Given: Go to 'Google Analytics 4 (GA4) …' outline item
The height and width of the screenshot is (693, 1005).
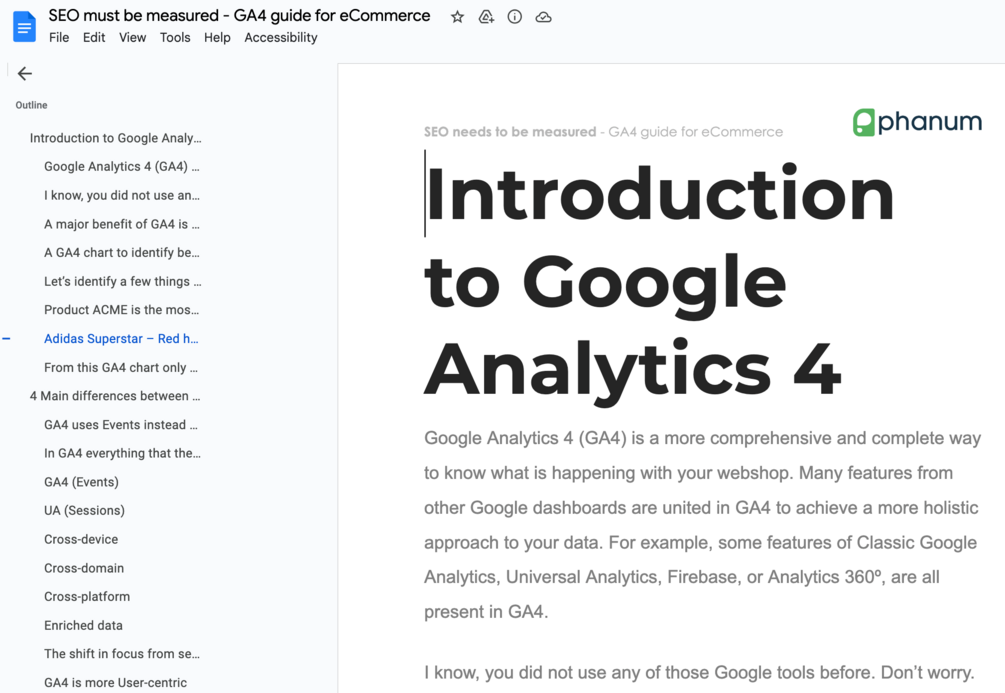Looking at the screenshot, I should point(122,167).
